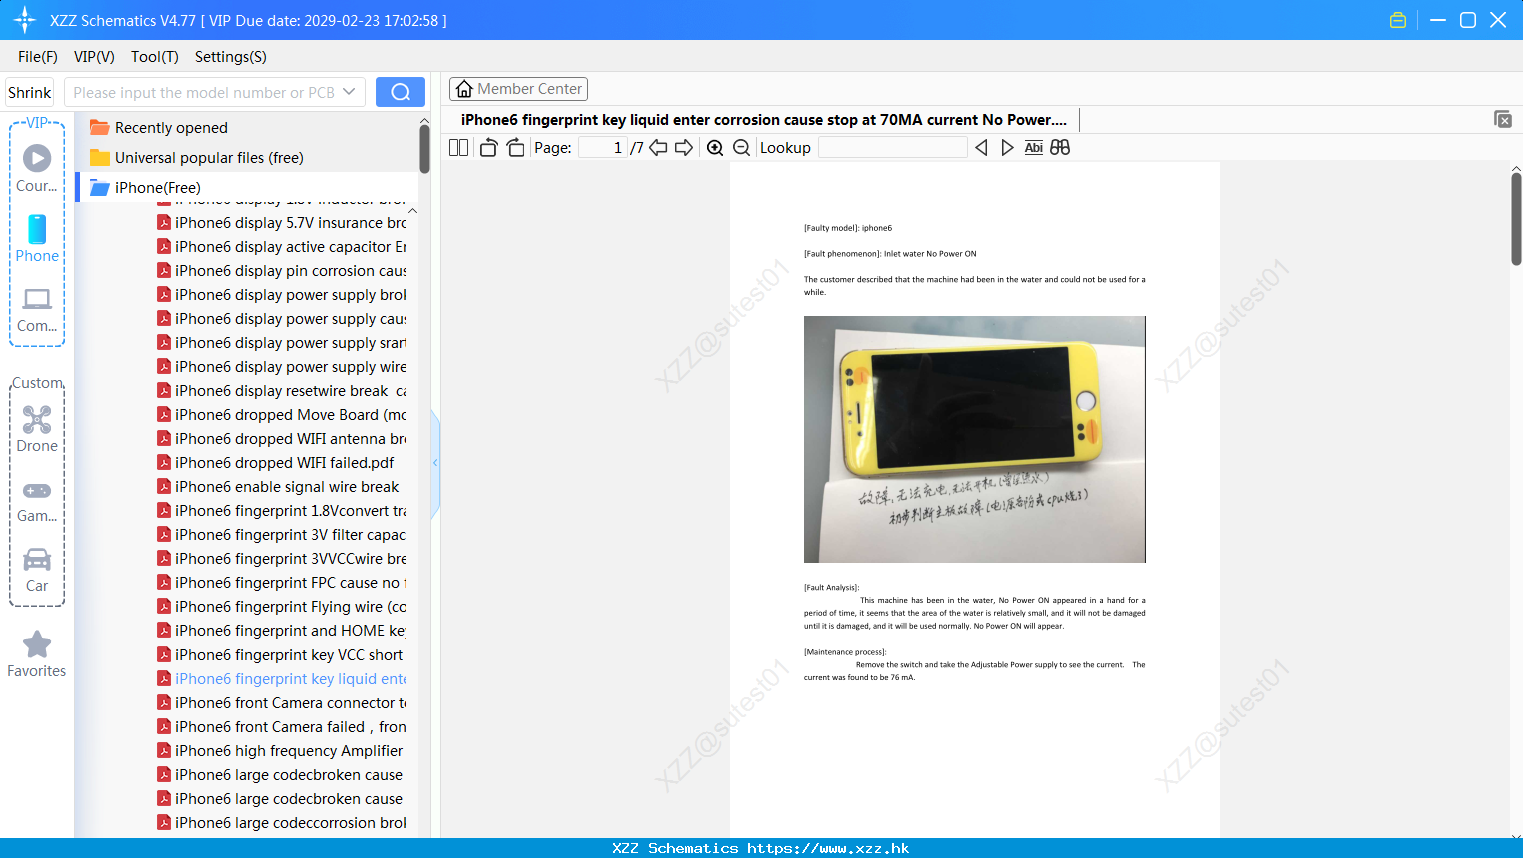1523x858 pixels.
Task: Open the Settings(S) menu
Action: point(231,57)
